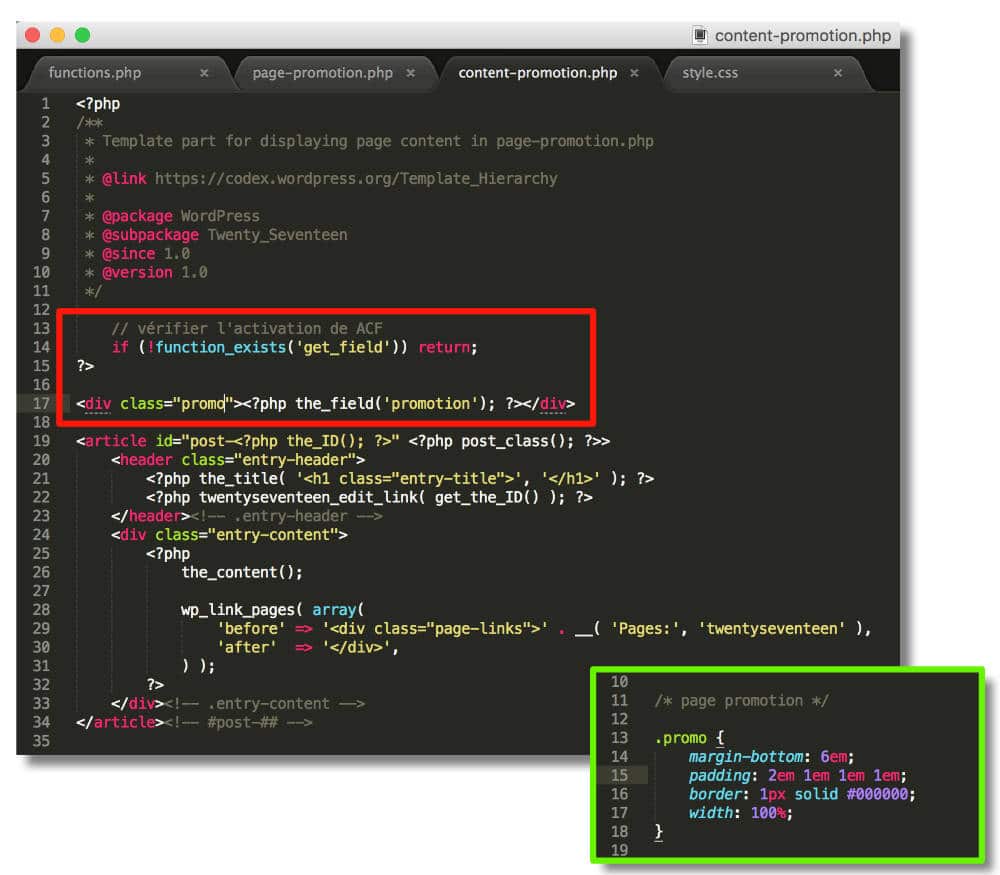Place cursor on the the_content() call
Image resolution: width=1000 pixels, height=875 pixels.
point(241,572)
